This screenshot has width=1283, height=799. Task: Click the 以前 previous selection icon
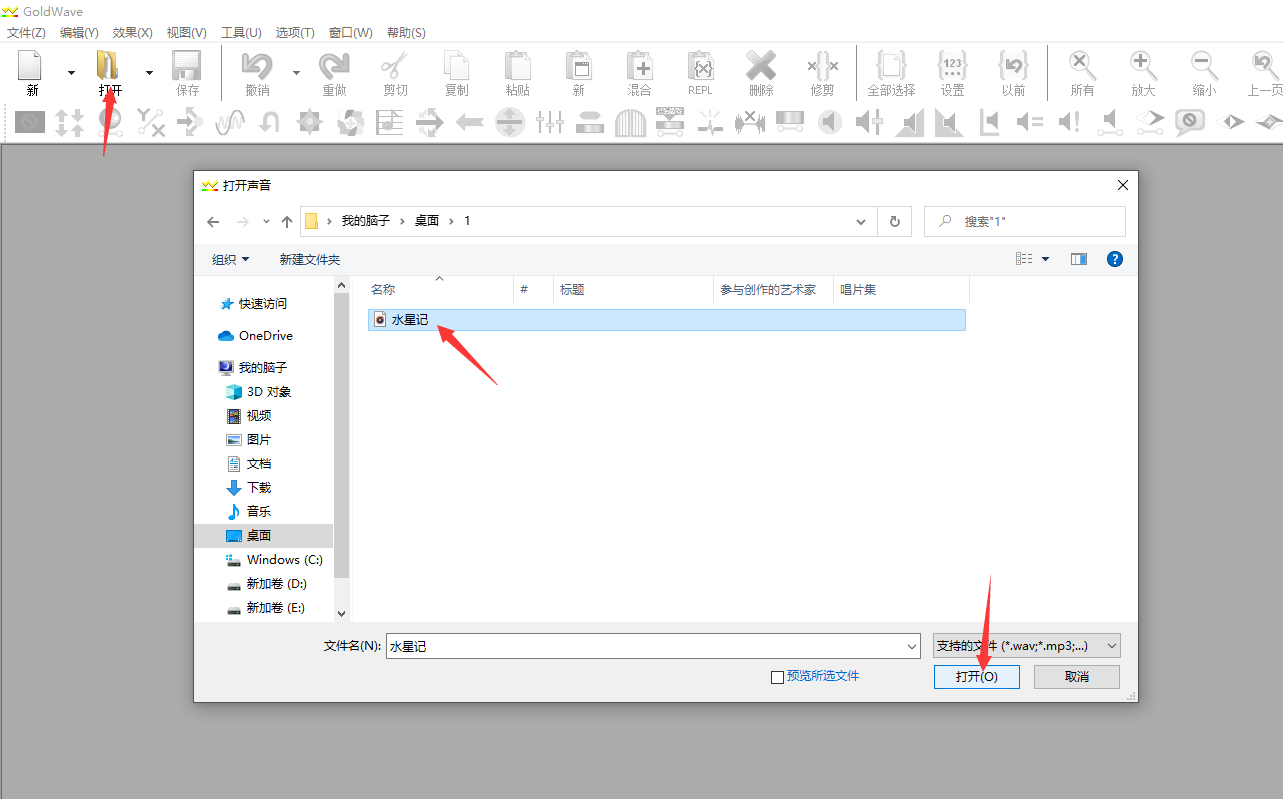pos(1013,67)
